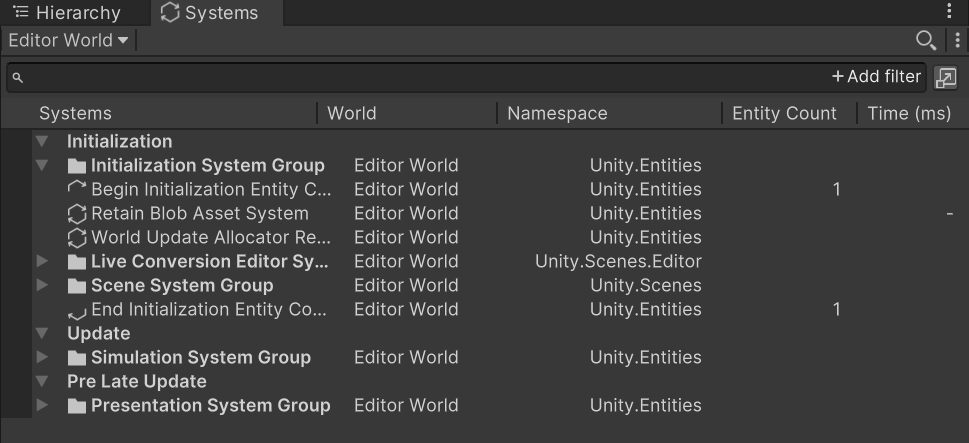
Task: Click the Unity.Scenes namespace cell
Action: tap(646, 285)
